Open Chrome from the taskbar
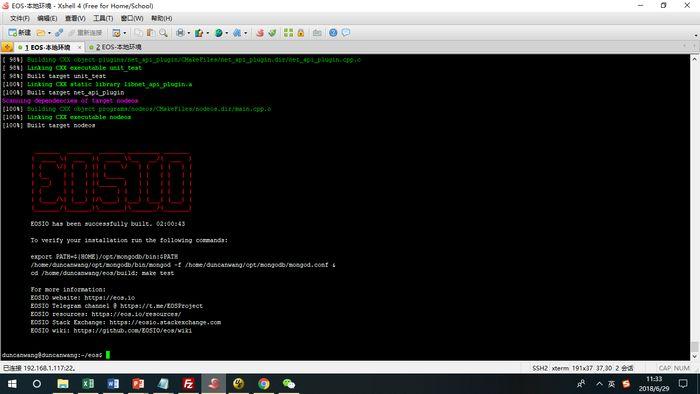Image resolution: width=700 pixels, height=394 pixels. pyautogui.click(x=264, y=384)
